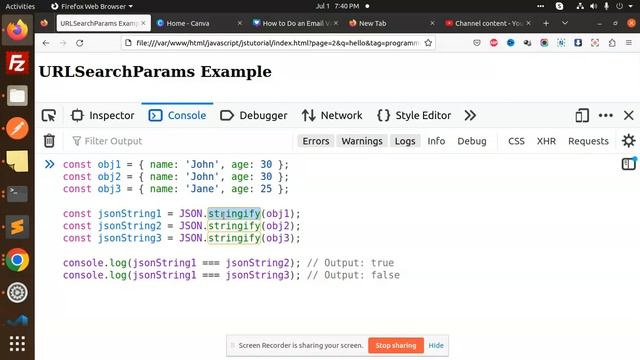Toggle the Warnings filter
The height and width of the screenshot is (360, 640).
point(362,141)
